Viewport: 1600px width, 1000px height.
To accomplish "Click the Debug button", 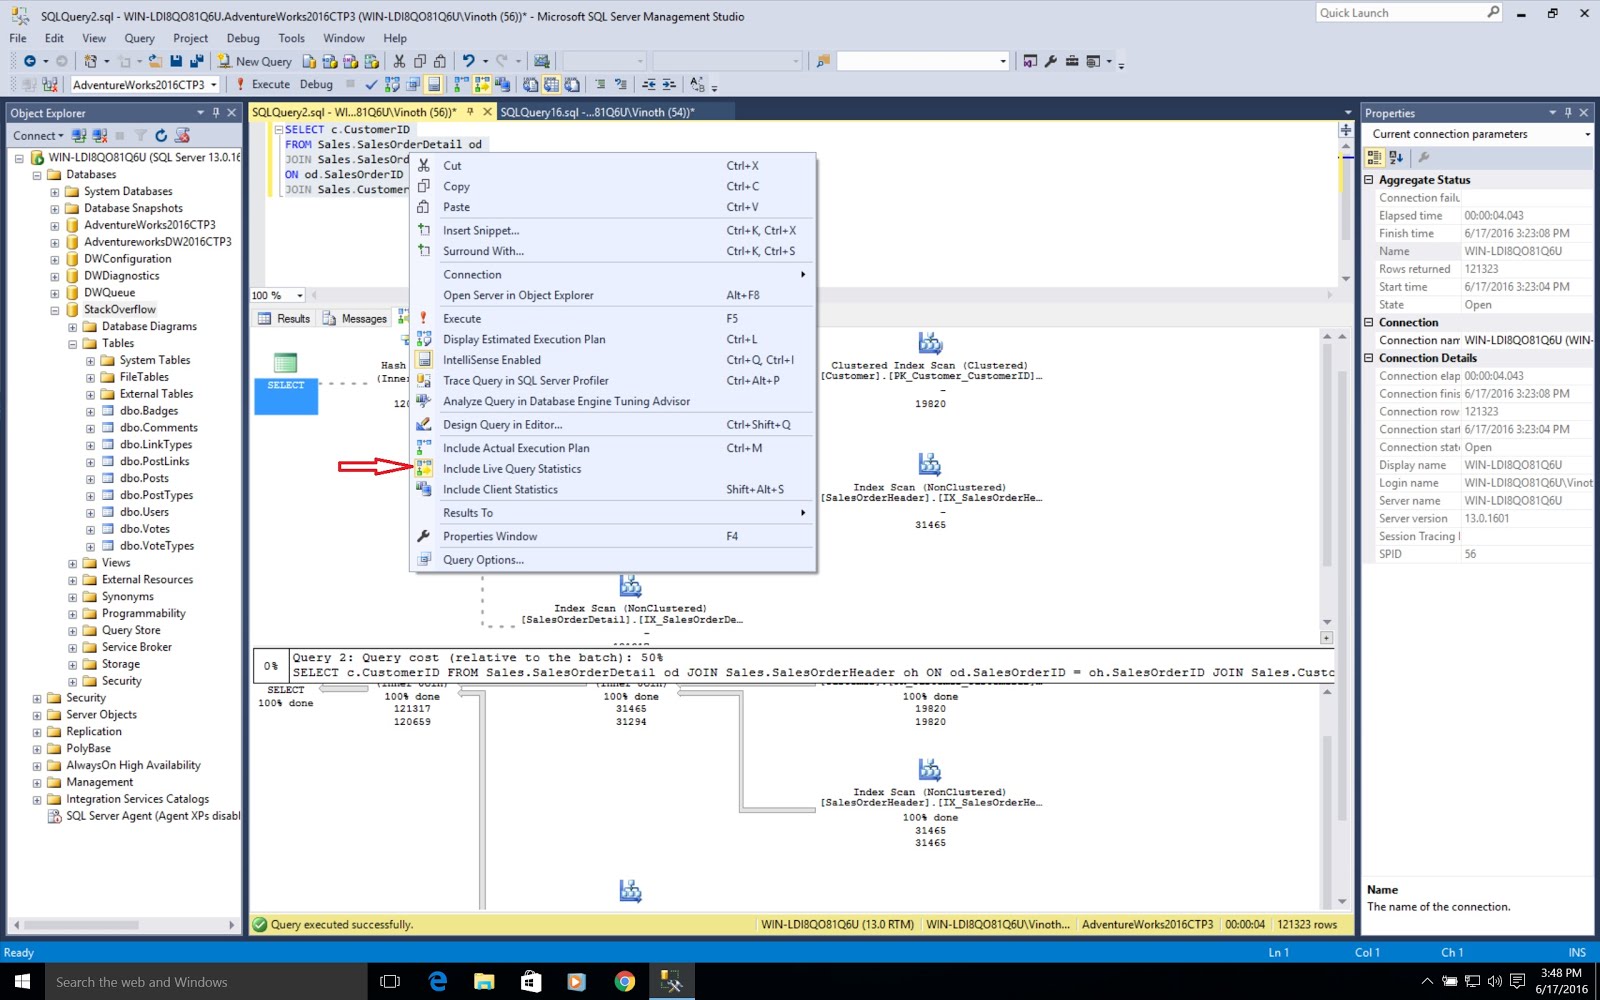I will pos(316,84).
